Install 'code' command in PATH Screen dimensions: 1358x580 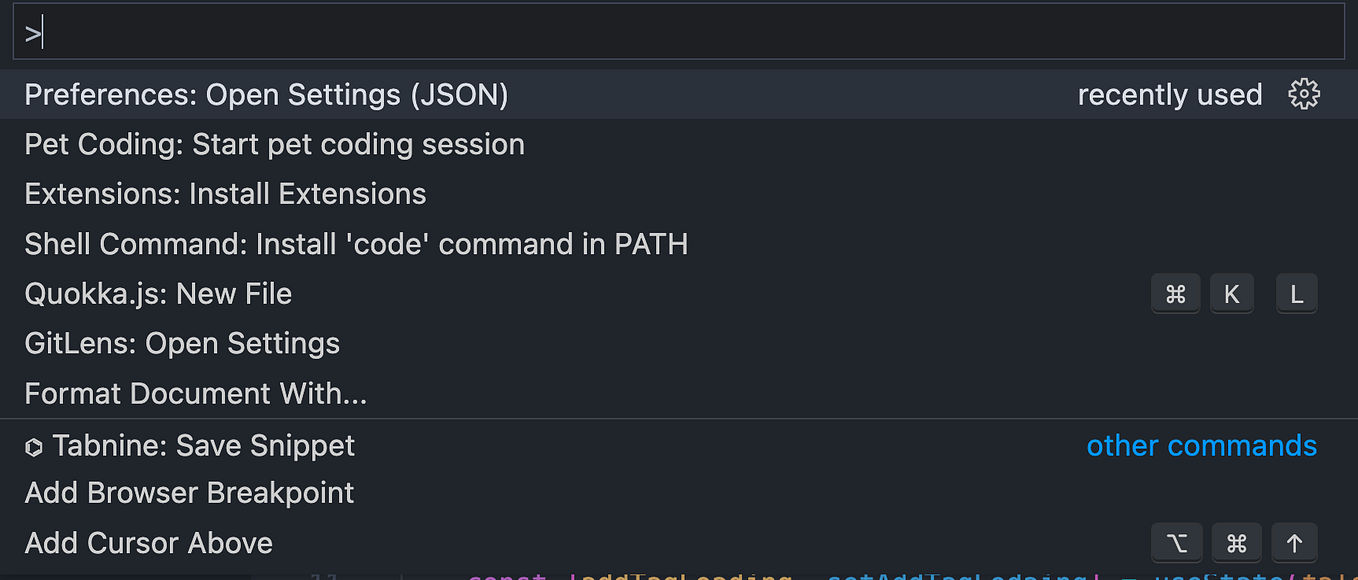click(356, 243)
